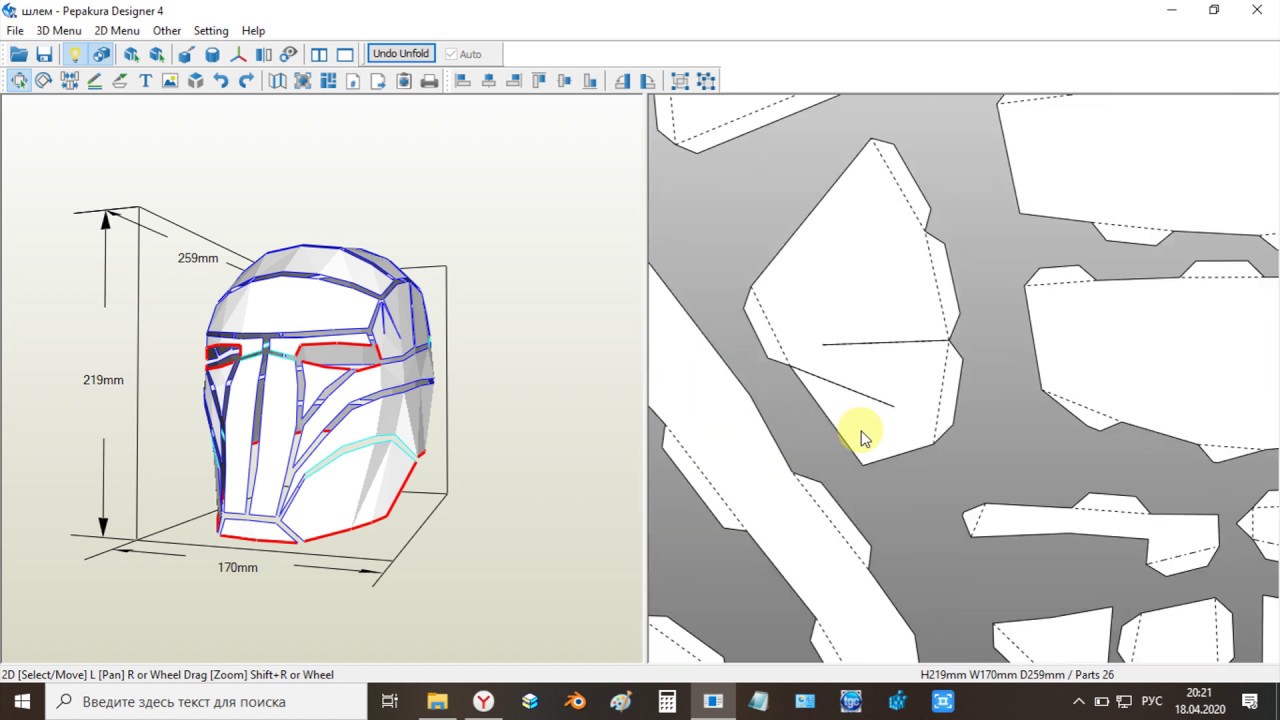Click the export page arrow icon

point(379,81)
